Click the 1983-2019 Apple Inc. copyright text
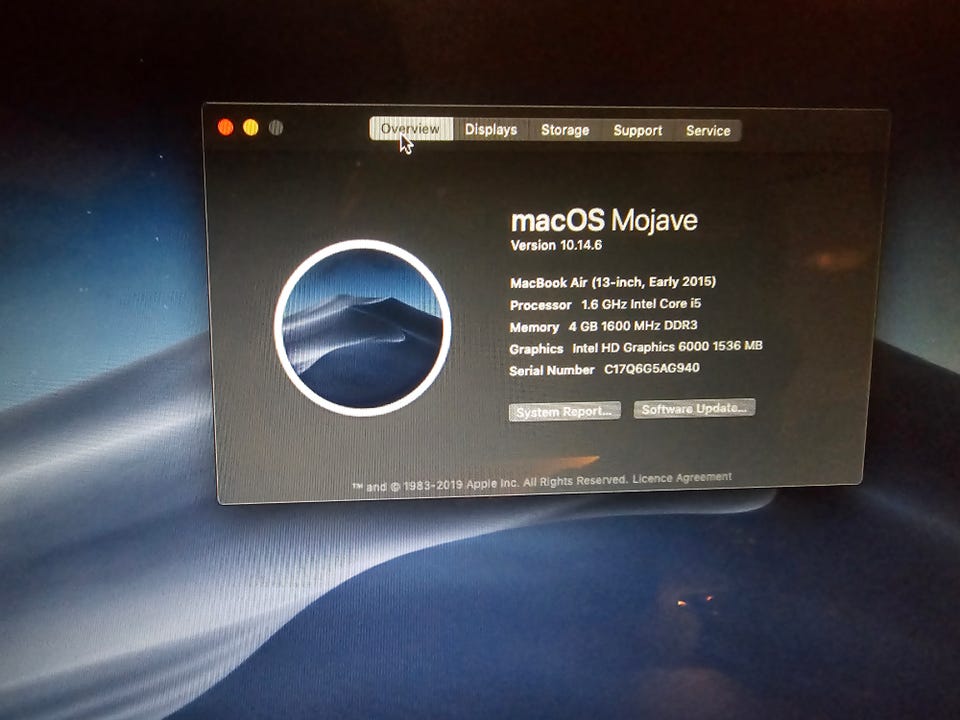 (x=490, y=484)
